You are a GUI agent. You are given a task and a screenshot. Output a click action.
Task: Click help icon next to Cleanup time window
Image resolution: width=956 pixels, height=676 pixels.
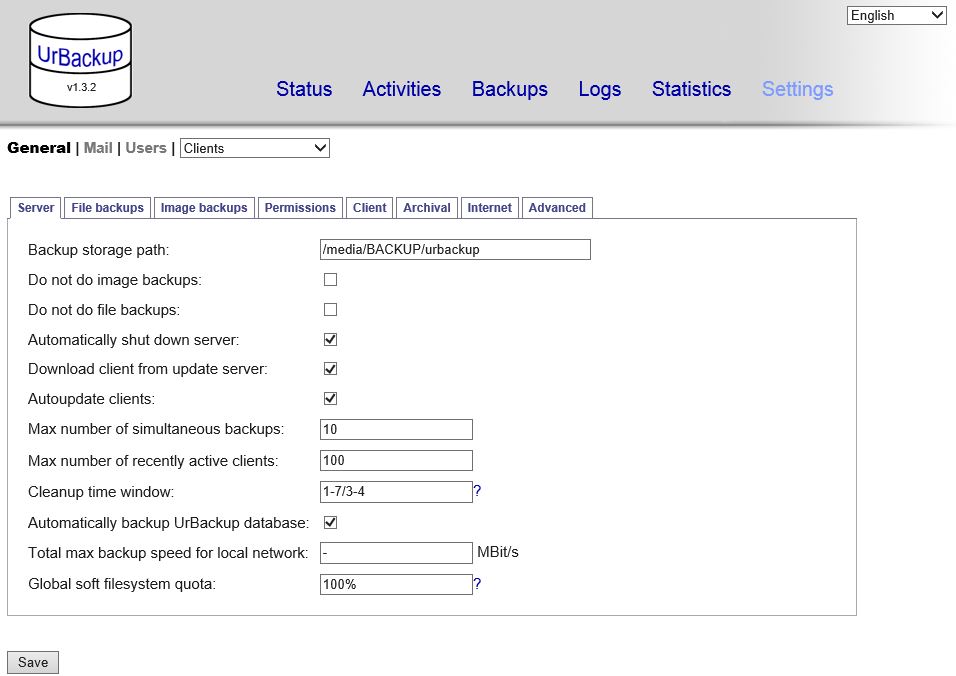tap(478, 491)
